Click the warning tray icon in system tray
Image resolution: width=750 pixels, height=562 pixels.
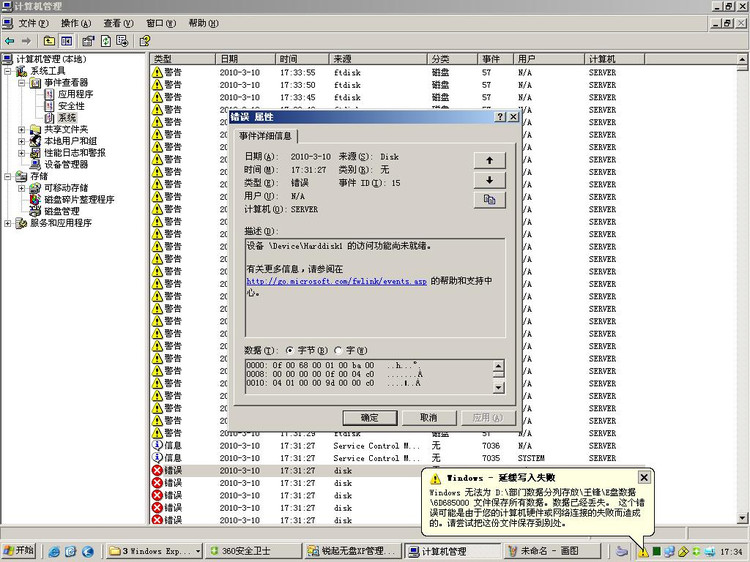pyautogui.click(x=644, y=551)
